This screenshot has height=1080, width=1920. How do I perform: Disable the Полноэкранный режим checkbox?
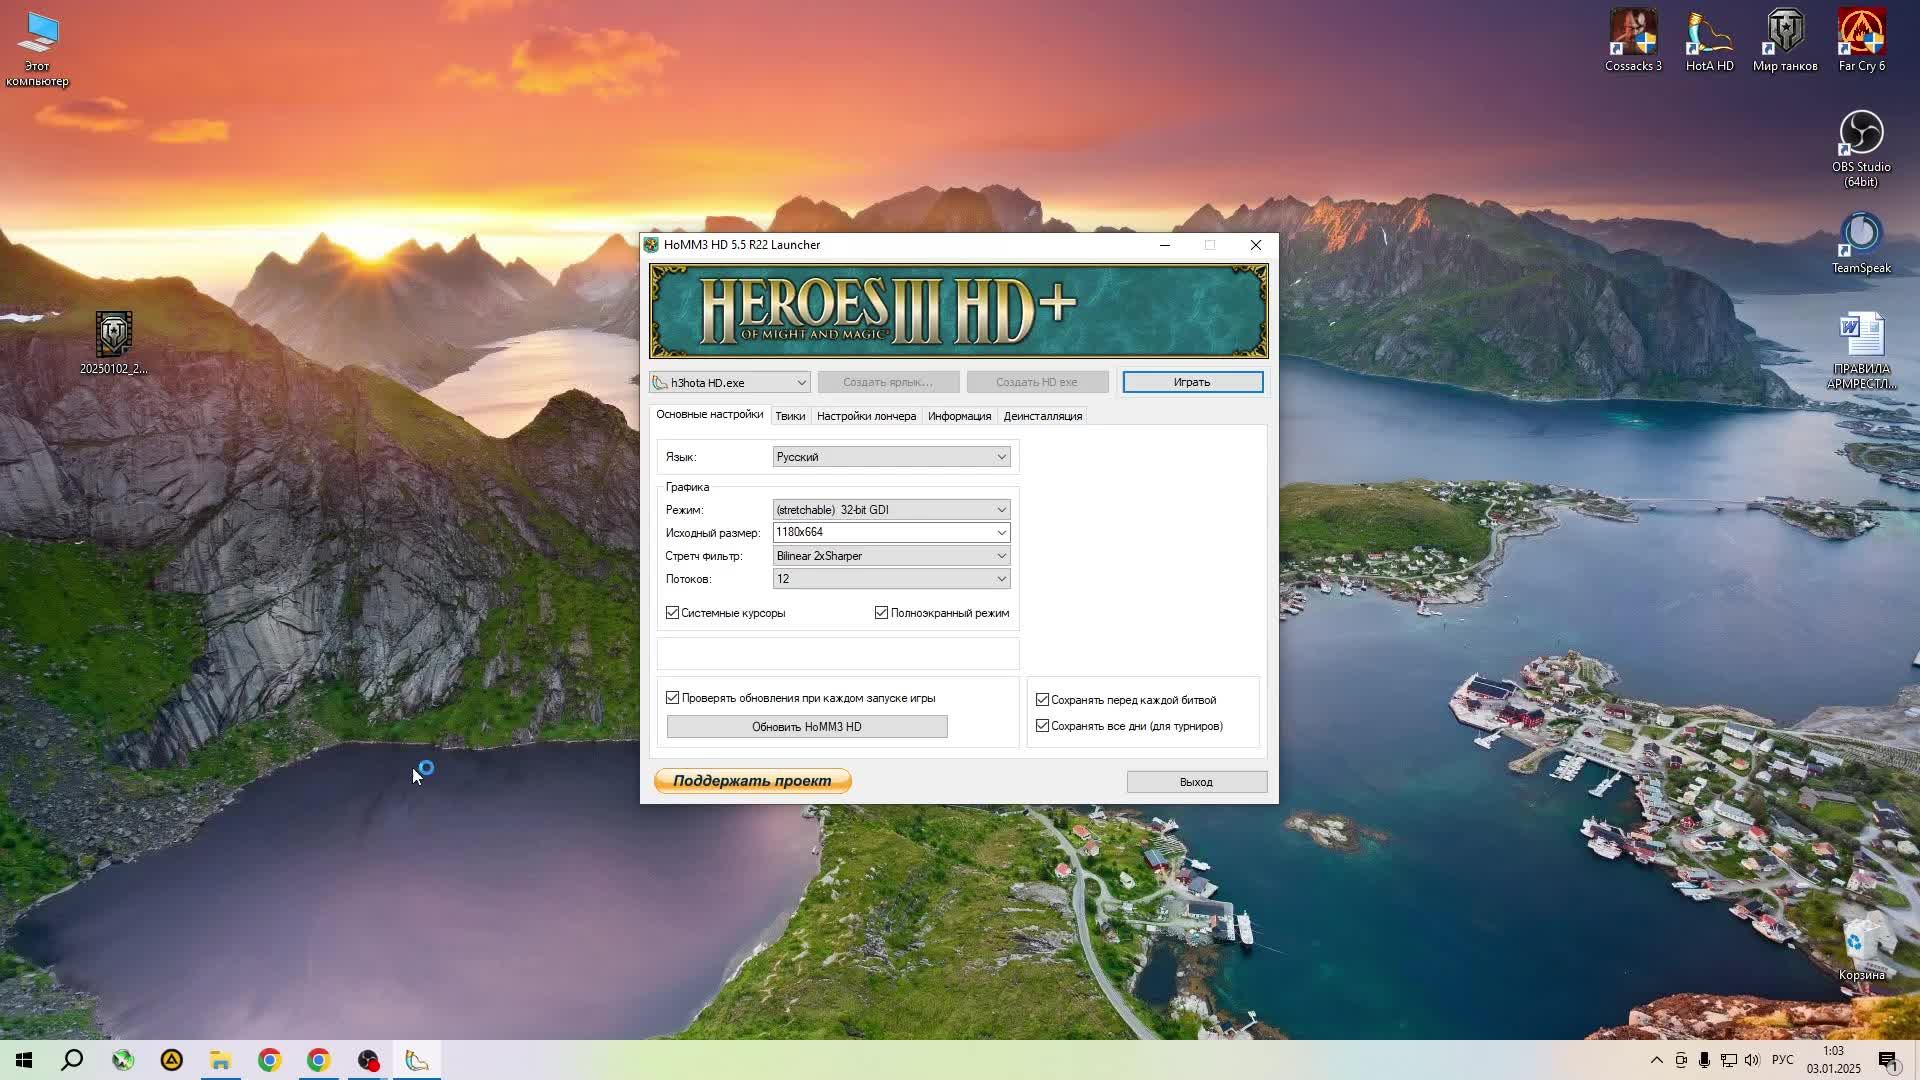click(x=882, y=613)
